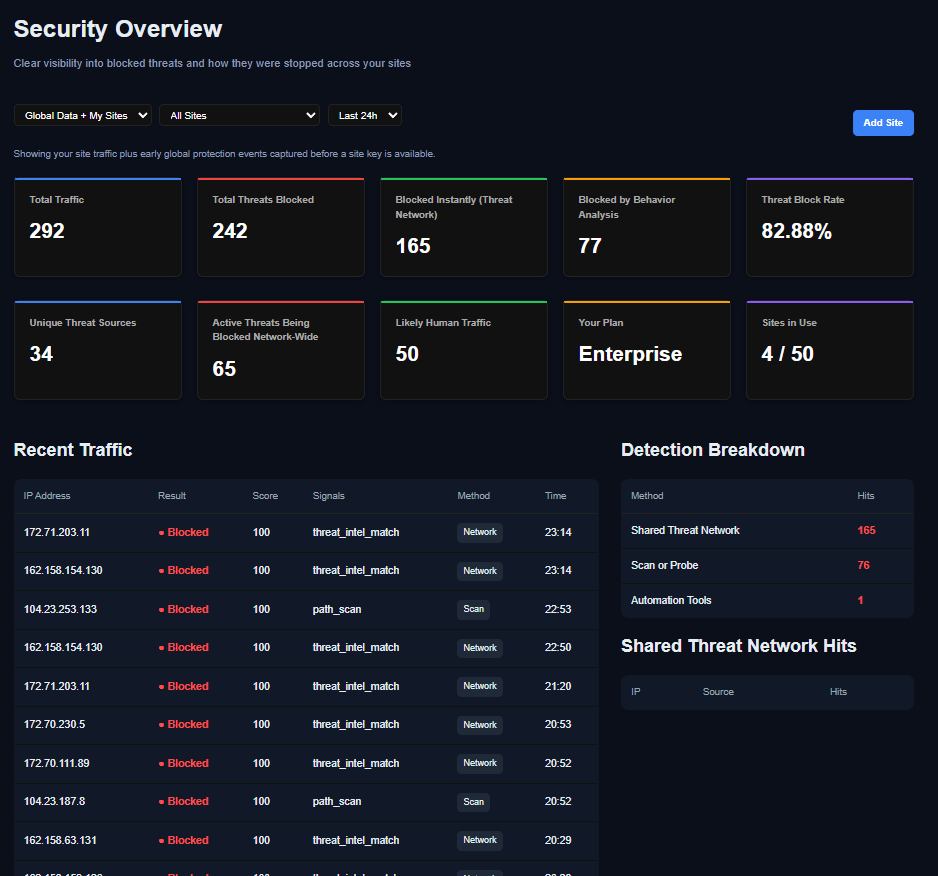
Task: Click the 165 hits value in Detection Breakdown
Action: point(866,530)
